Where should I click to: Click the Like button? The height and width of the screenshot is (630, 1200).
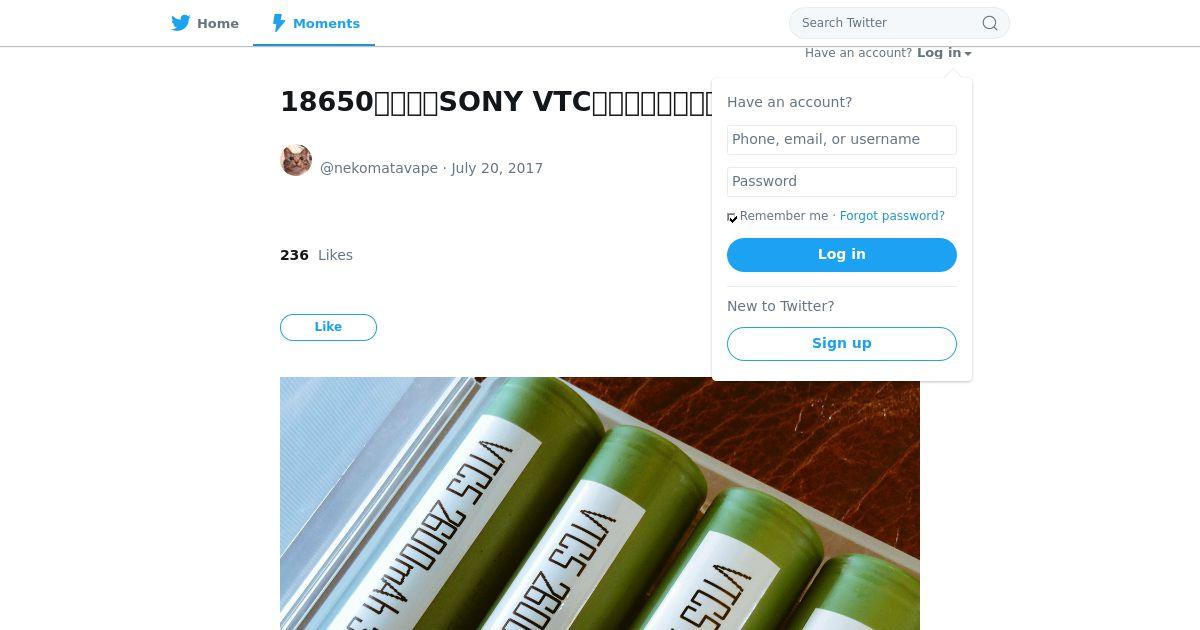coord(328,327)
